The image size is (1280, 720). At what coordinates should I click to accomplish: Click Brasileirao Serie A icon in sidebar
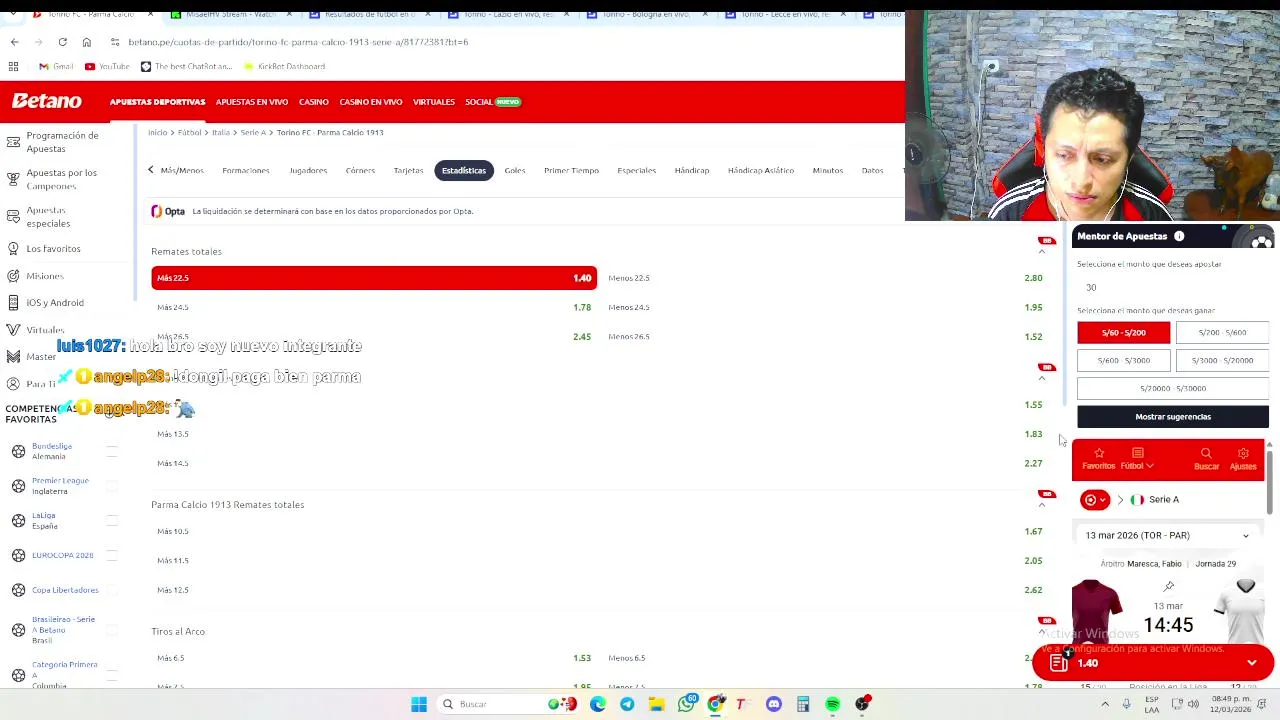(18, 630)
